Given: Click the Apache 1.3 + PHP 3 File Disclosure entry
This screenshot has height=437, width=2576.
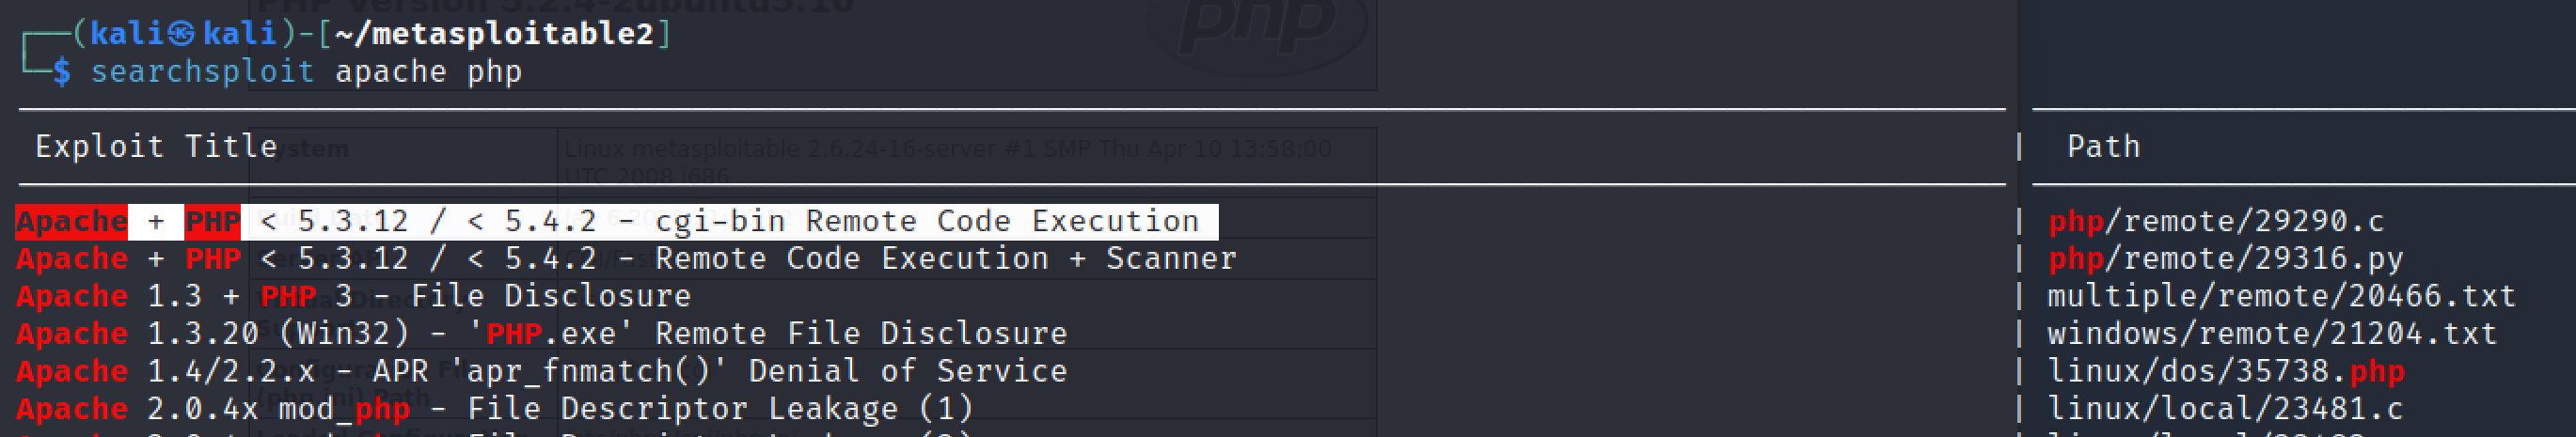Looking at the screenshot, I should pyautogui.click(x=353, y=297).
